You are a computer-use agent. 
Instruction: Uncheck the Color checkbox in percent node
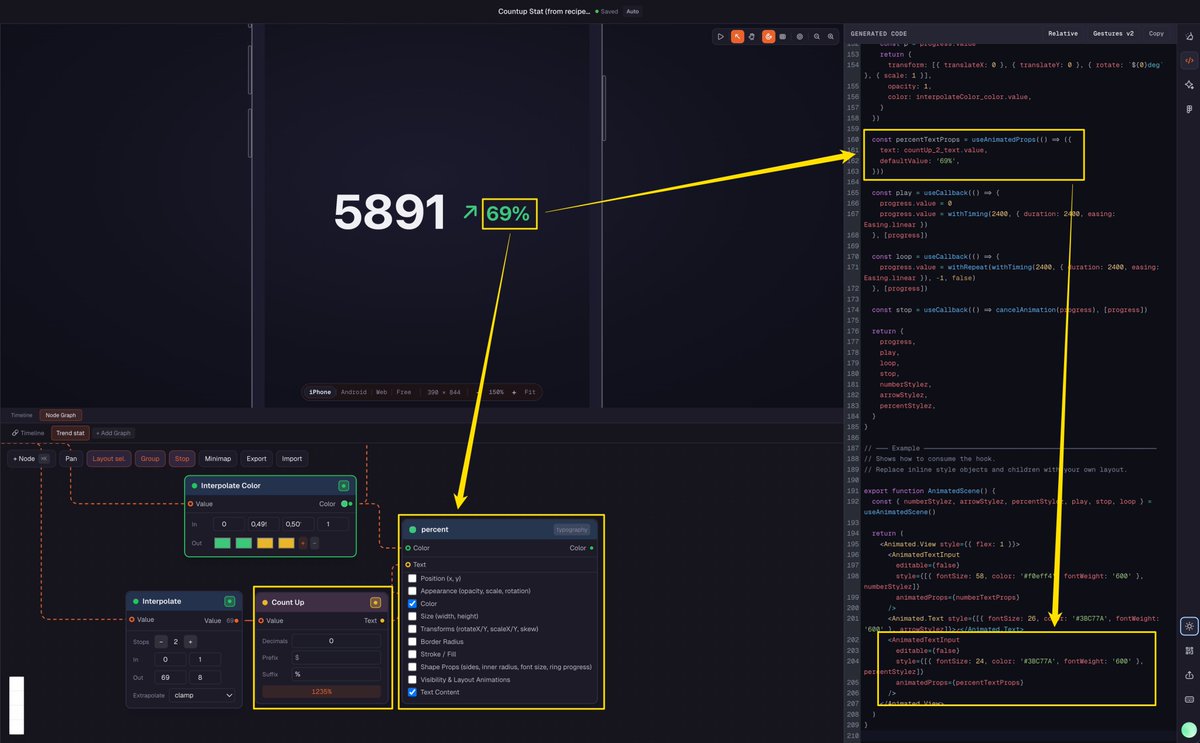[x=412, y=604]
